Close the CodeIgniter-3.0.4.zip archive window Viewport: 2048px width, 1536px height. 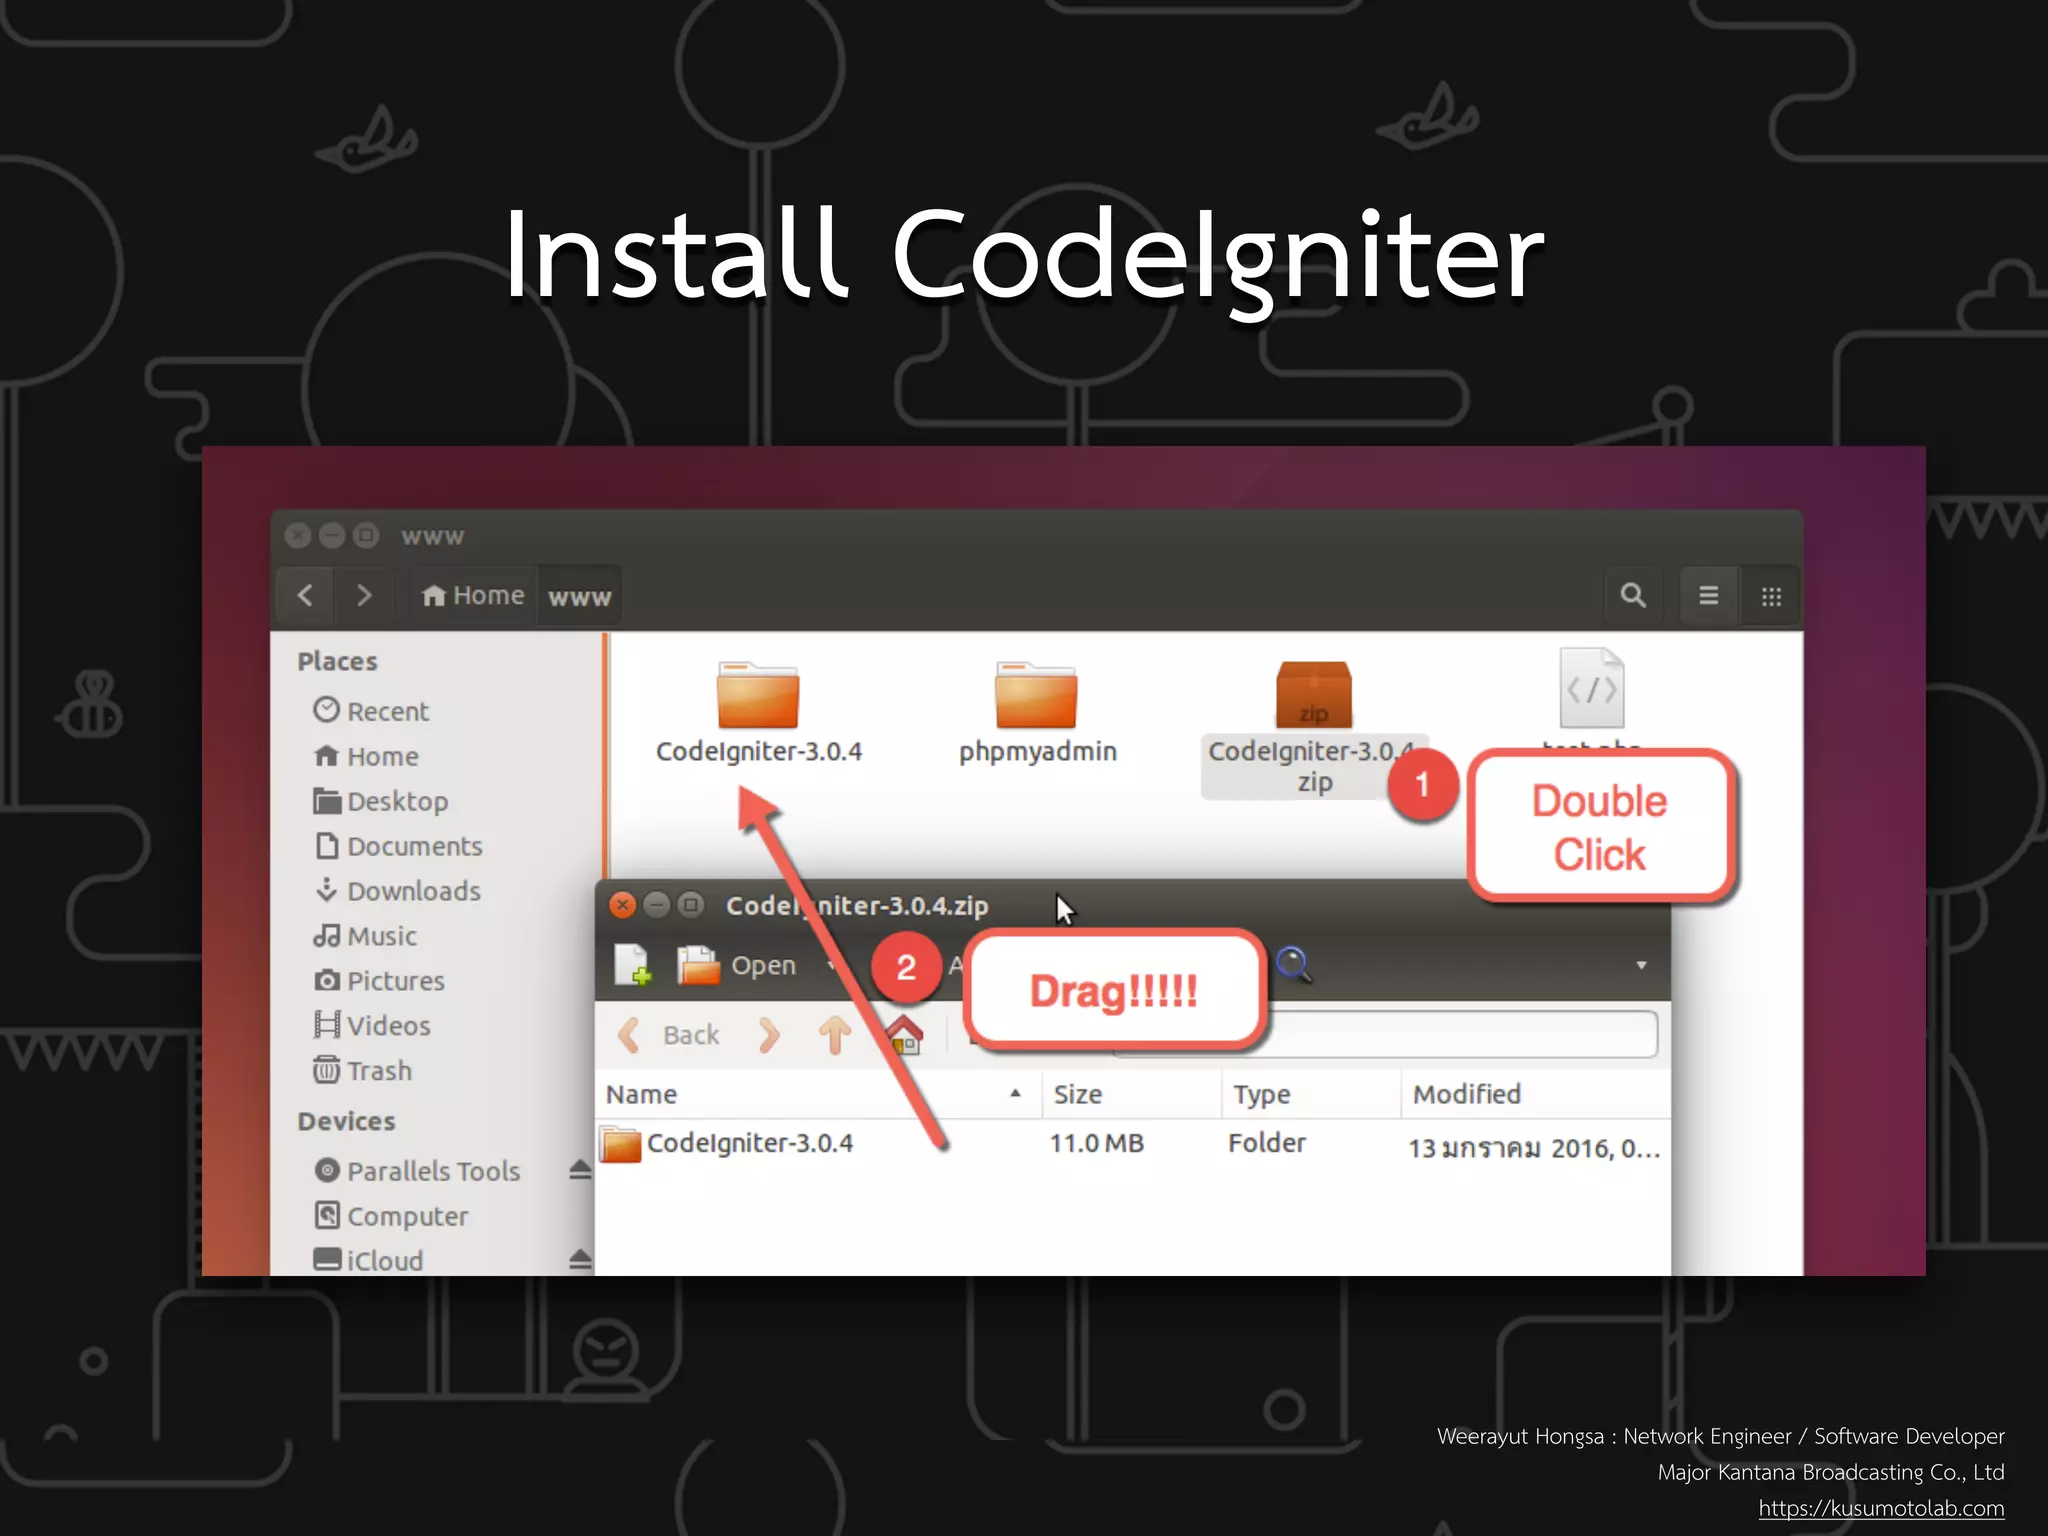(622, 905)
